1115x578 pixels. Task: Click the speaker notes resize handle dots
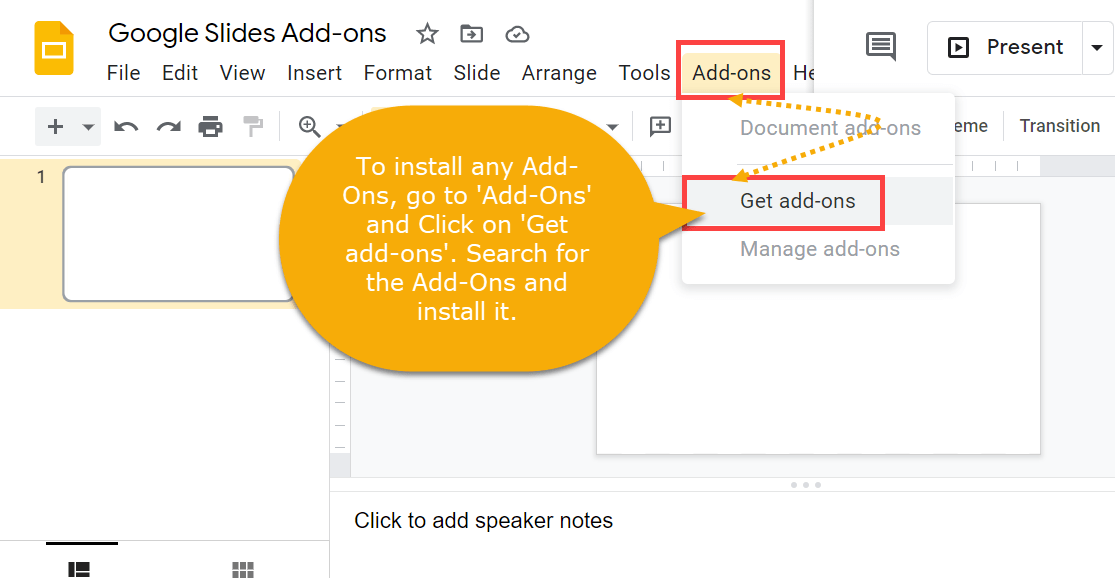point(806,485)
